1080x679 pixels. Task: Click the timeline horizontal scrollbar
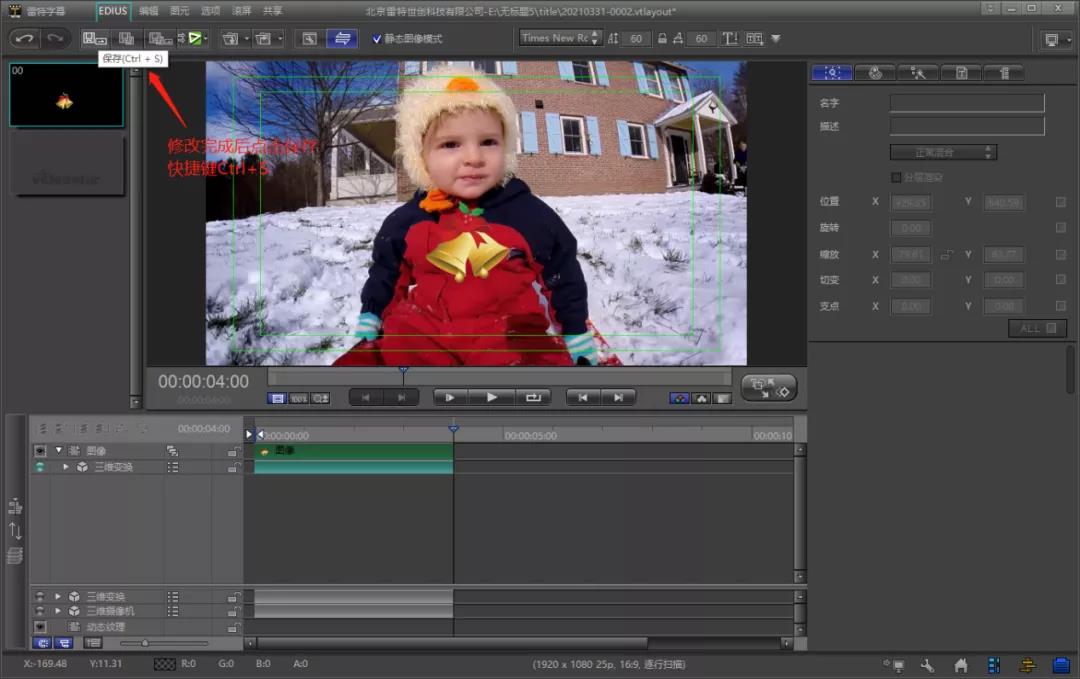click(x=453, y=643)
